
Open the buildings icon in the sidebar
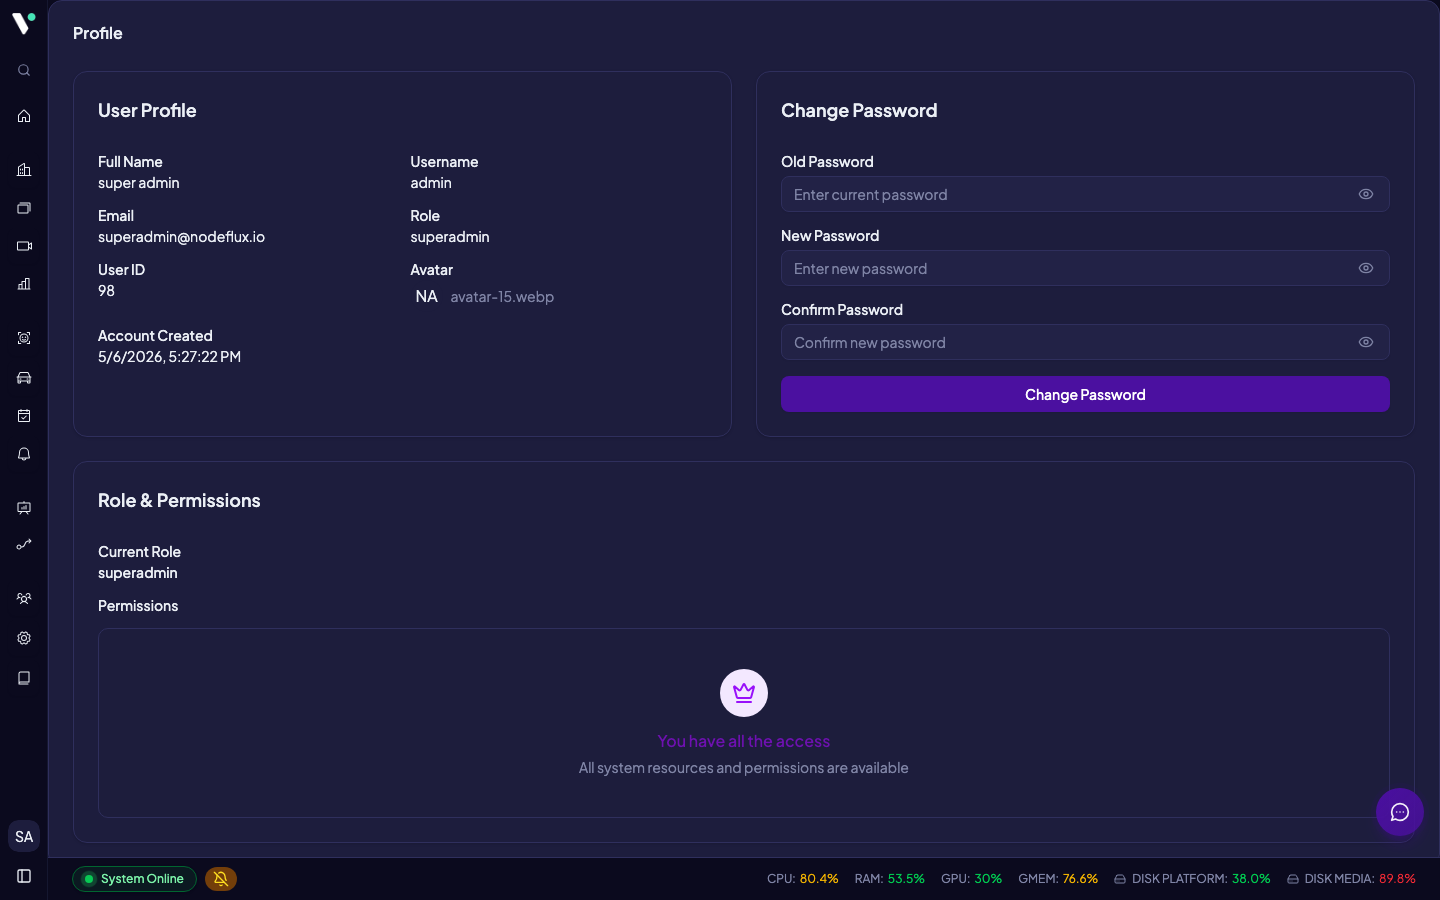pos(24,170)
